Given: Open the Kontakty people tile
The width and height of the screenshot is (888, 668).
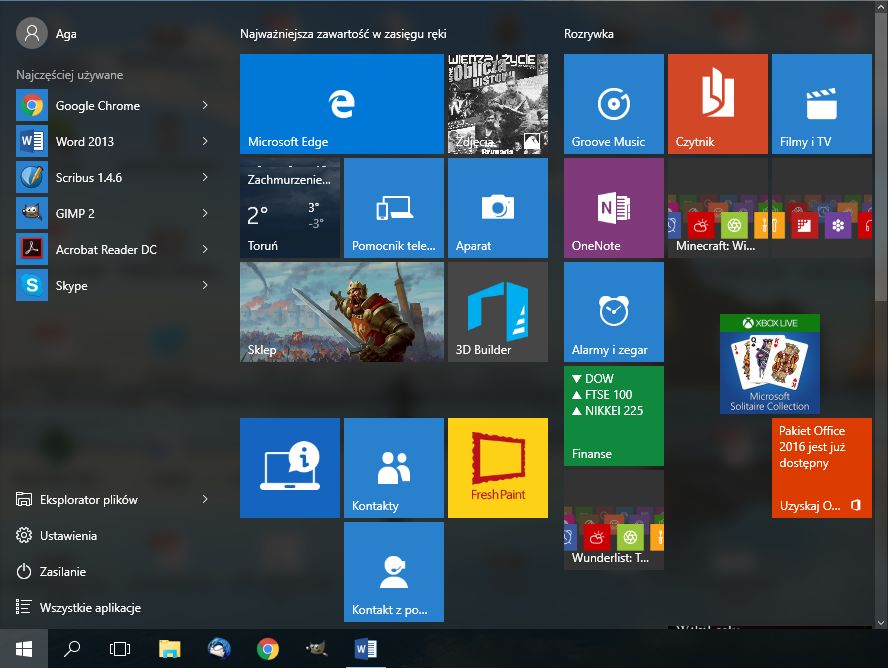Looking at the screenshot, I should point(393,467).
